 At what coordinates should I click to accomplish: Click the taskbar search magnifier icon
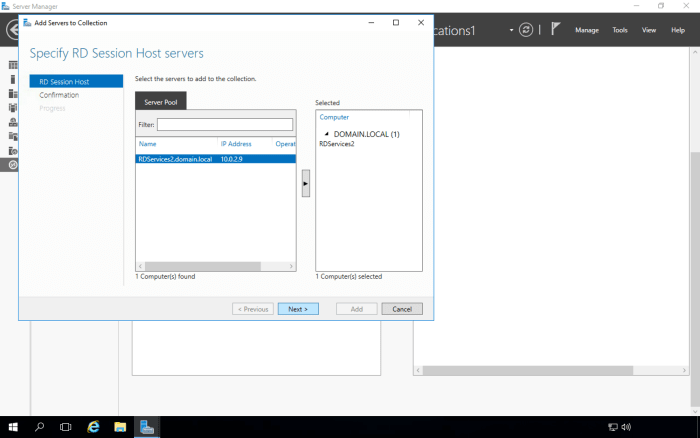coord(40,427)
